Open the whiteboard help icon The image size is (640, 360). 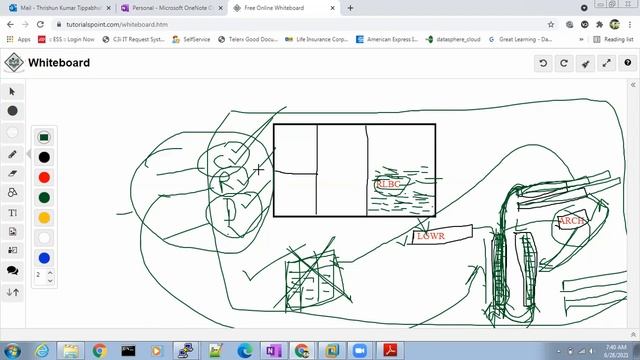coord(628,63)
